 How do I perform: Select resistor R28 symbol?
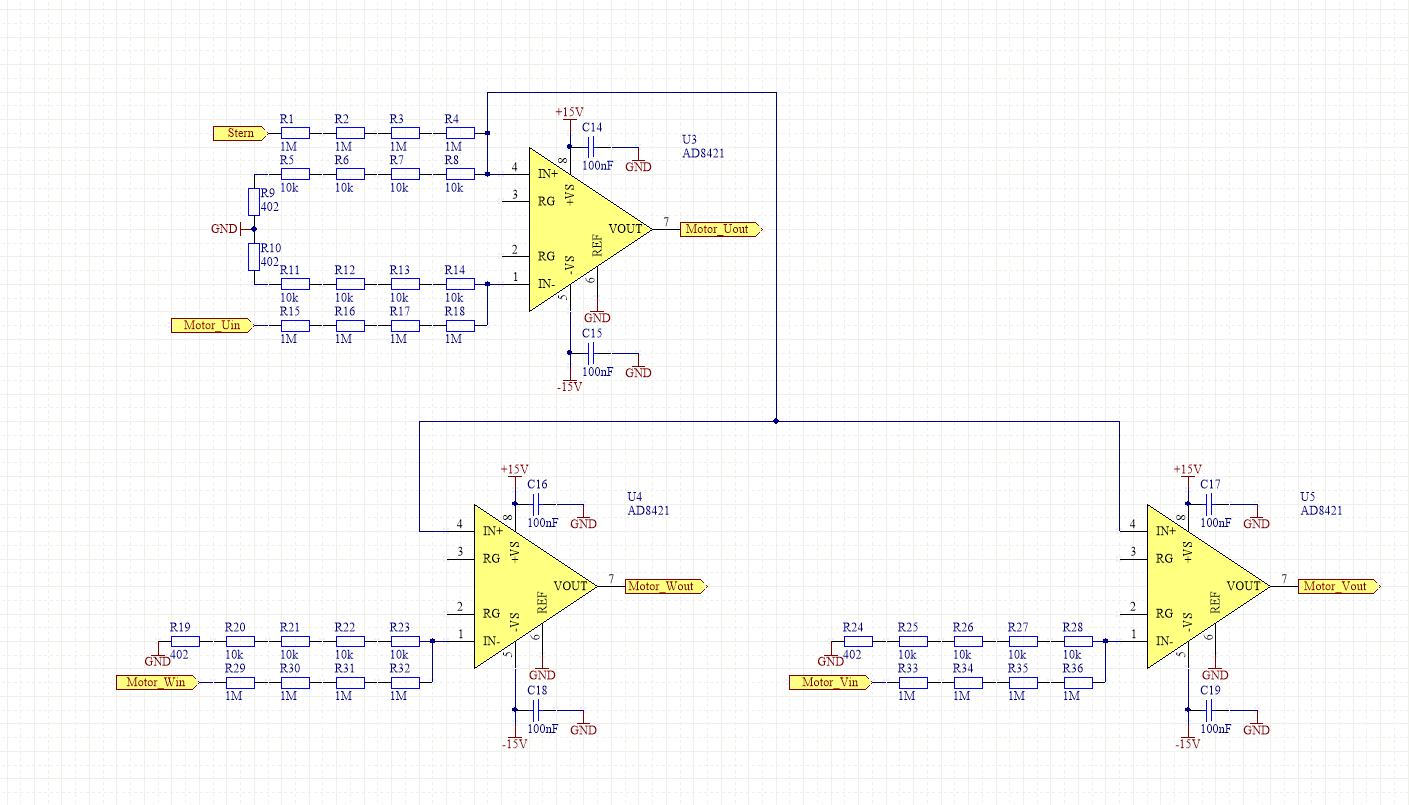tap(1078, 641)
